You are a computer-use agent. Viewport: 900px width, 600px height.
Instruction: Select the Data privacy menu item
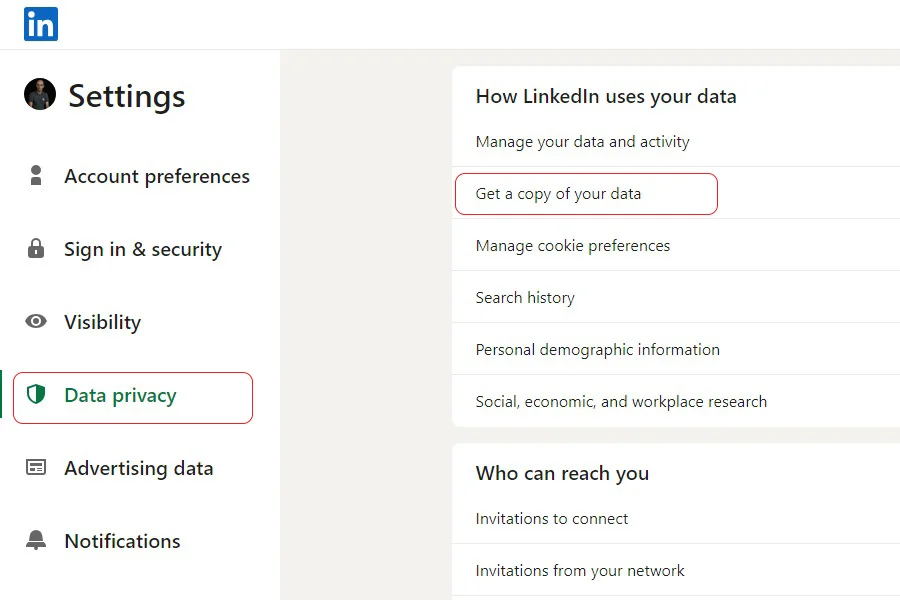pos(133,398)
